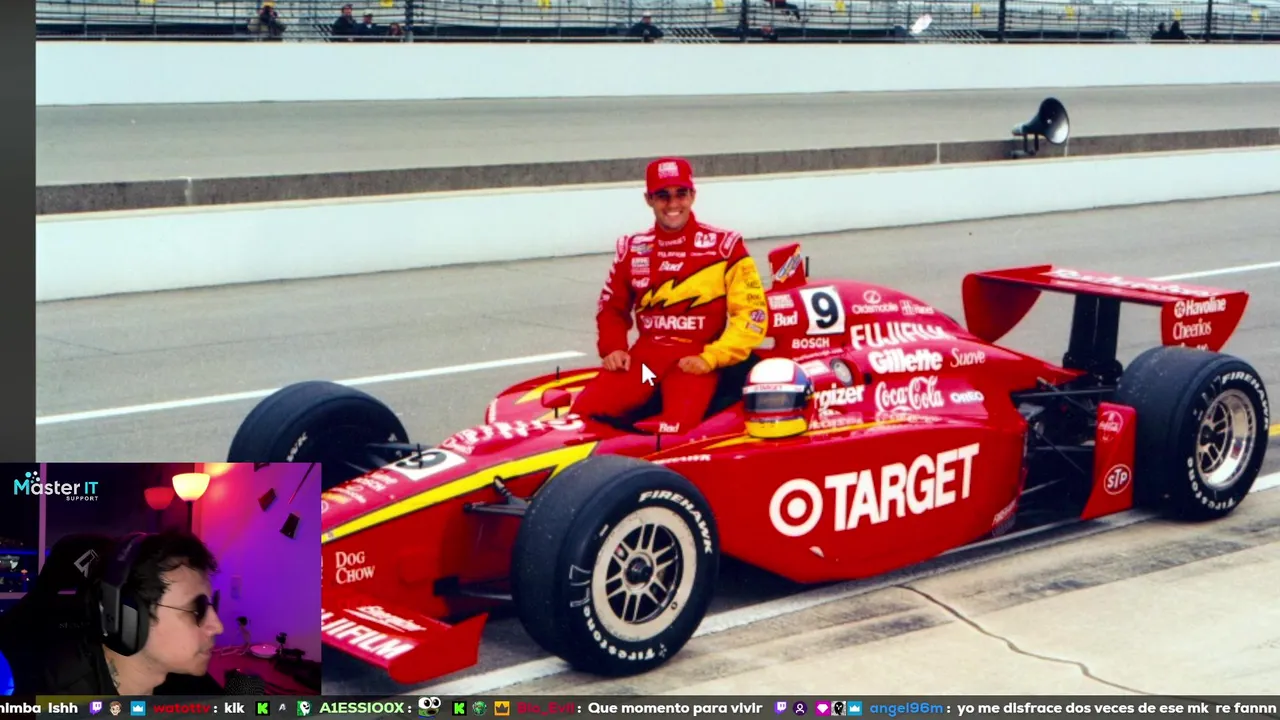Select the chat message 'klk'
Viewport: 1280px width, 720px height.
(x=234, y=708)
